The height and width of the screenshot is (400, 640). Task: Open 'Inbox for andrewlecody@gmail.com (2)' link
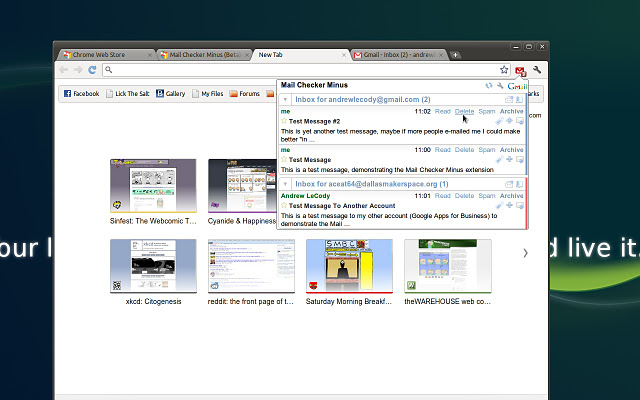point(363,100)
